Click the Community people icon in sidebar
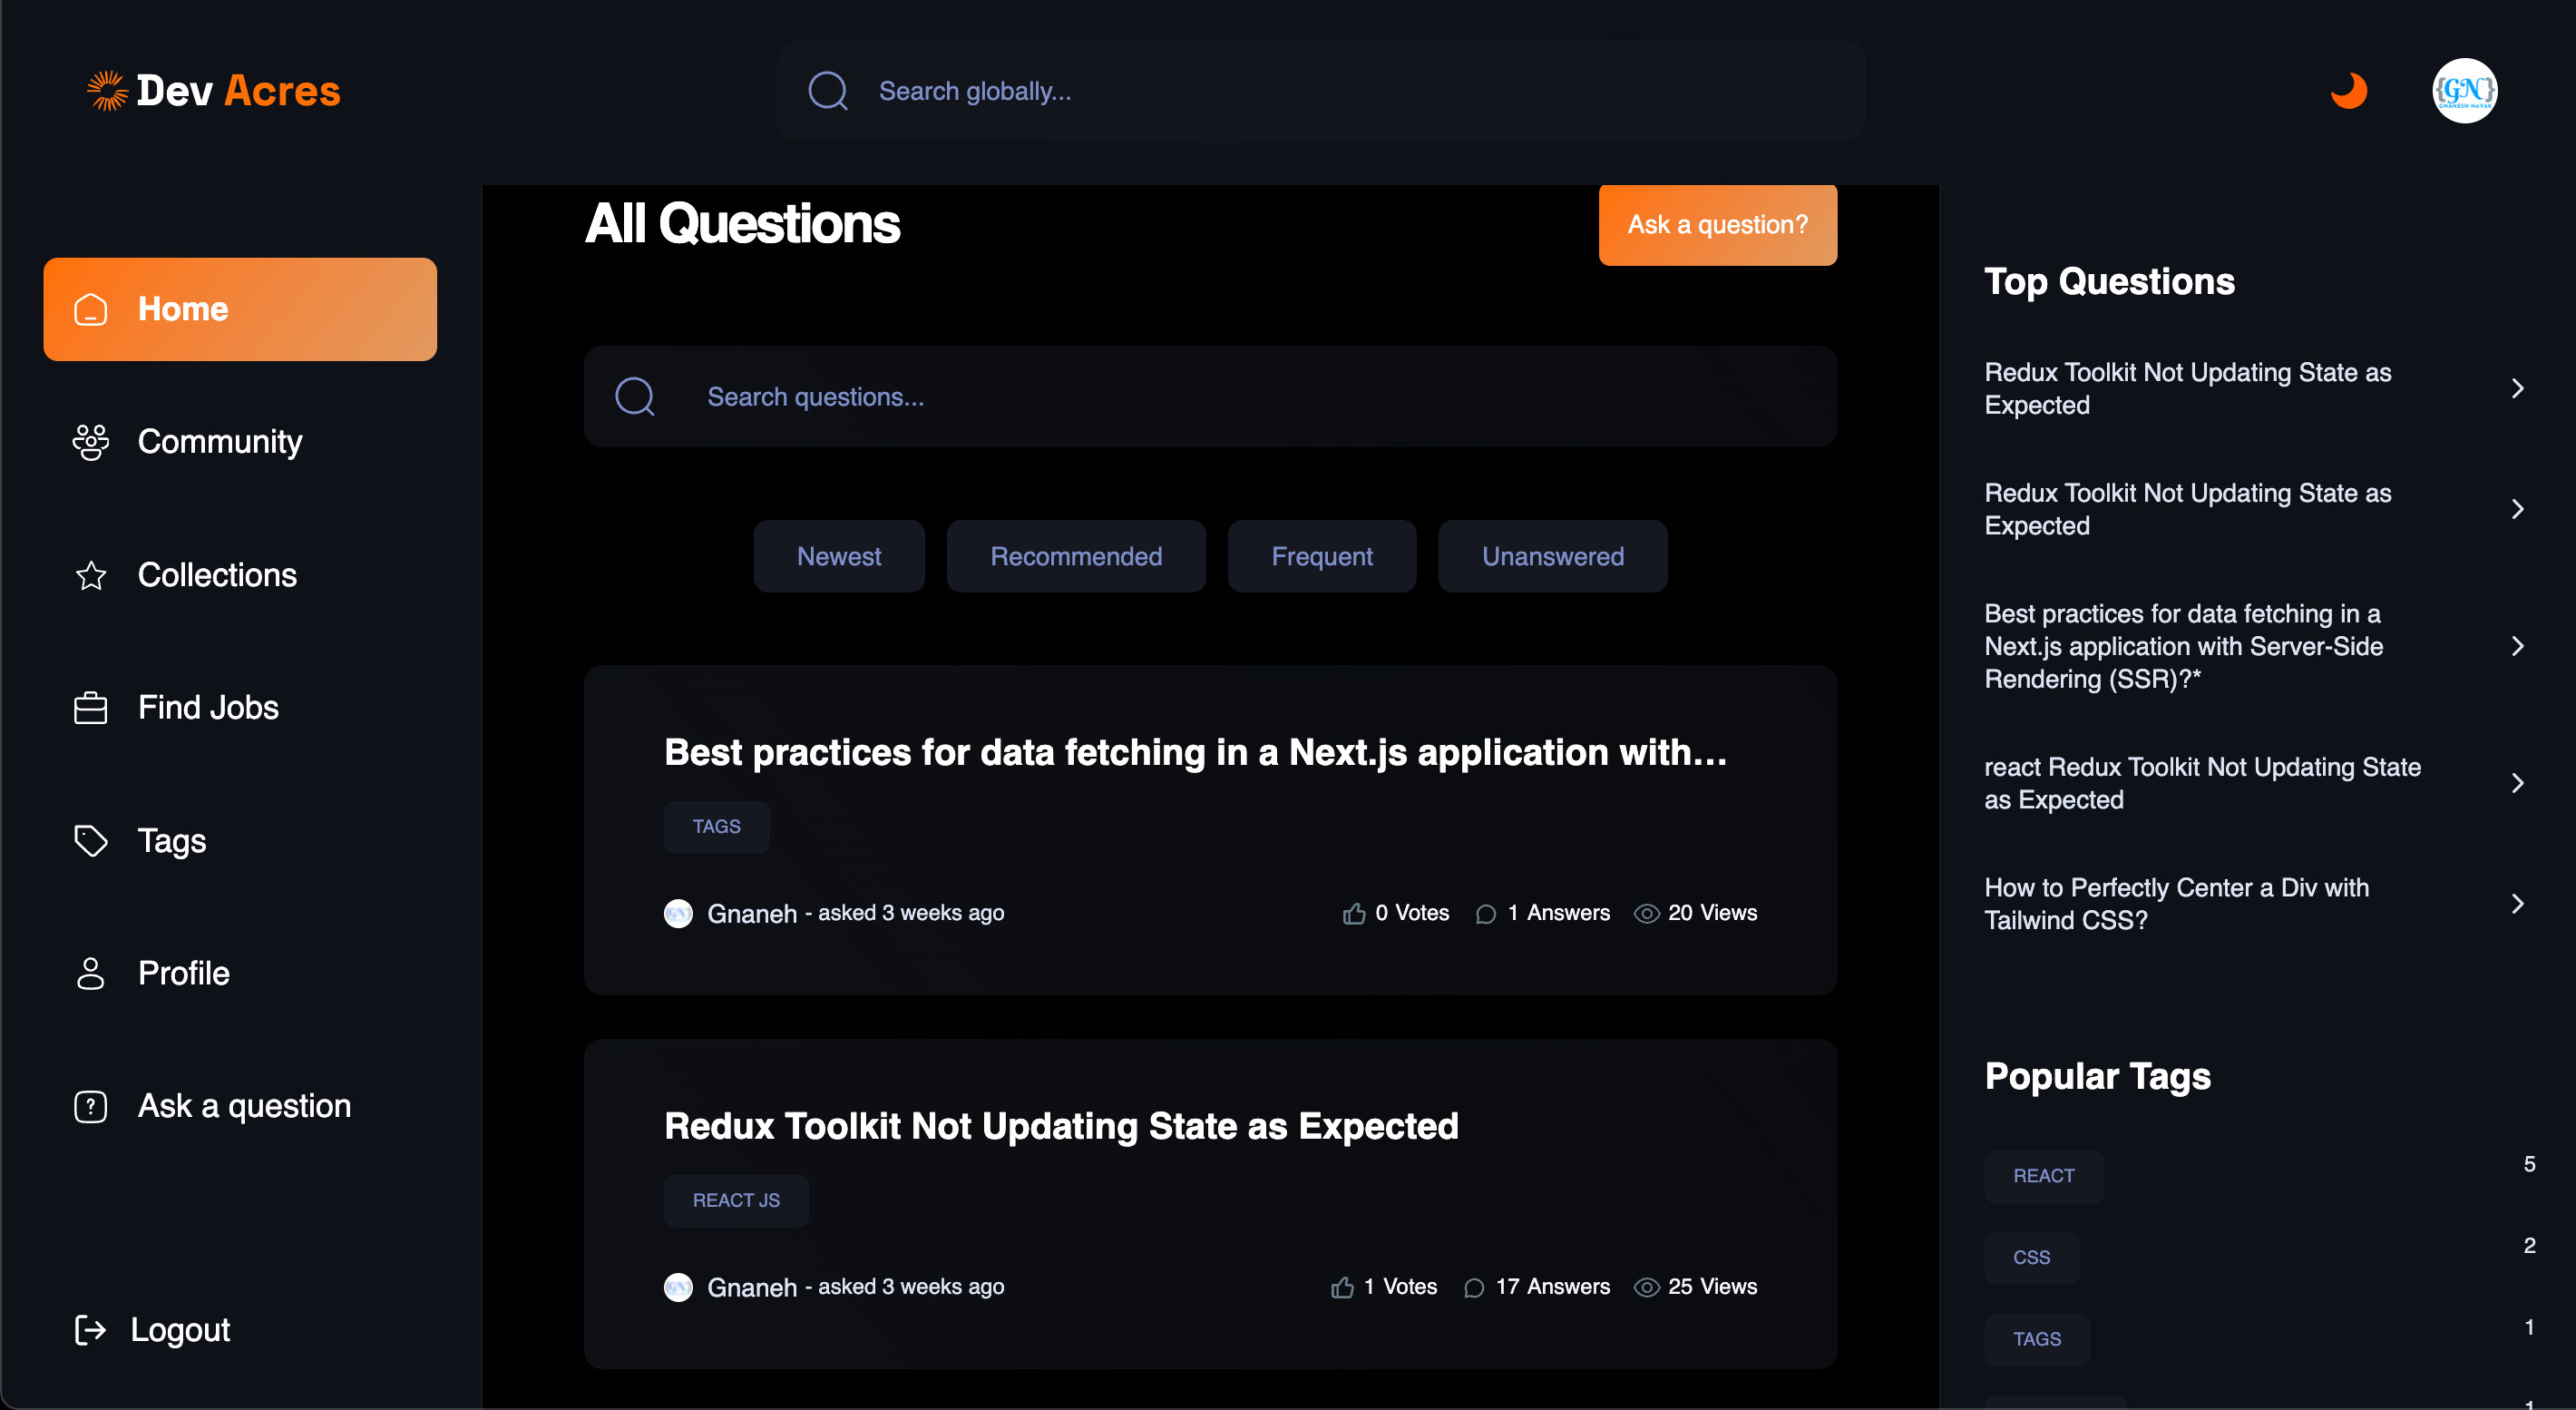The width and height of the screenshot is (2576, 1410). (x=91, y=442)
